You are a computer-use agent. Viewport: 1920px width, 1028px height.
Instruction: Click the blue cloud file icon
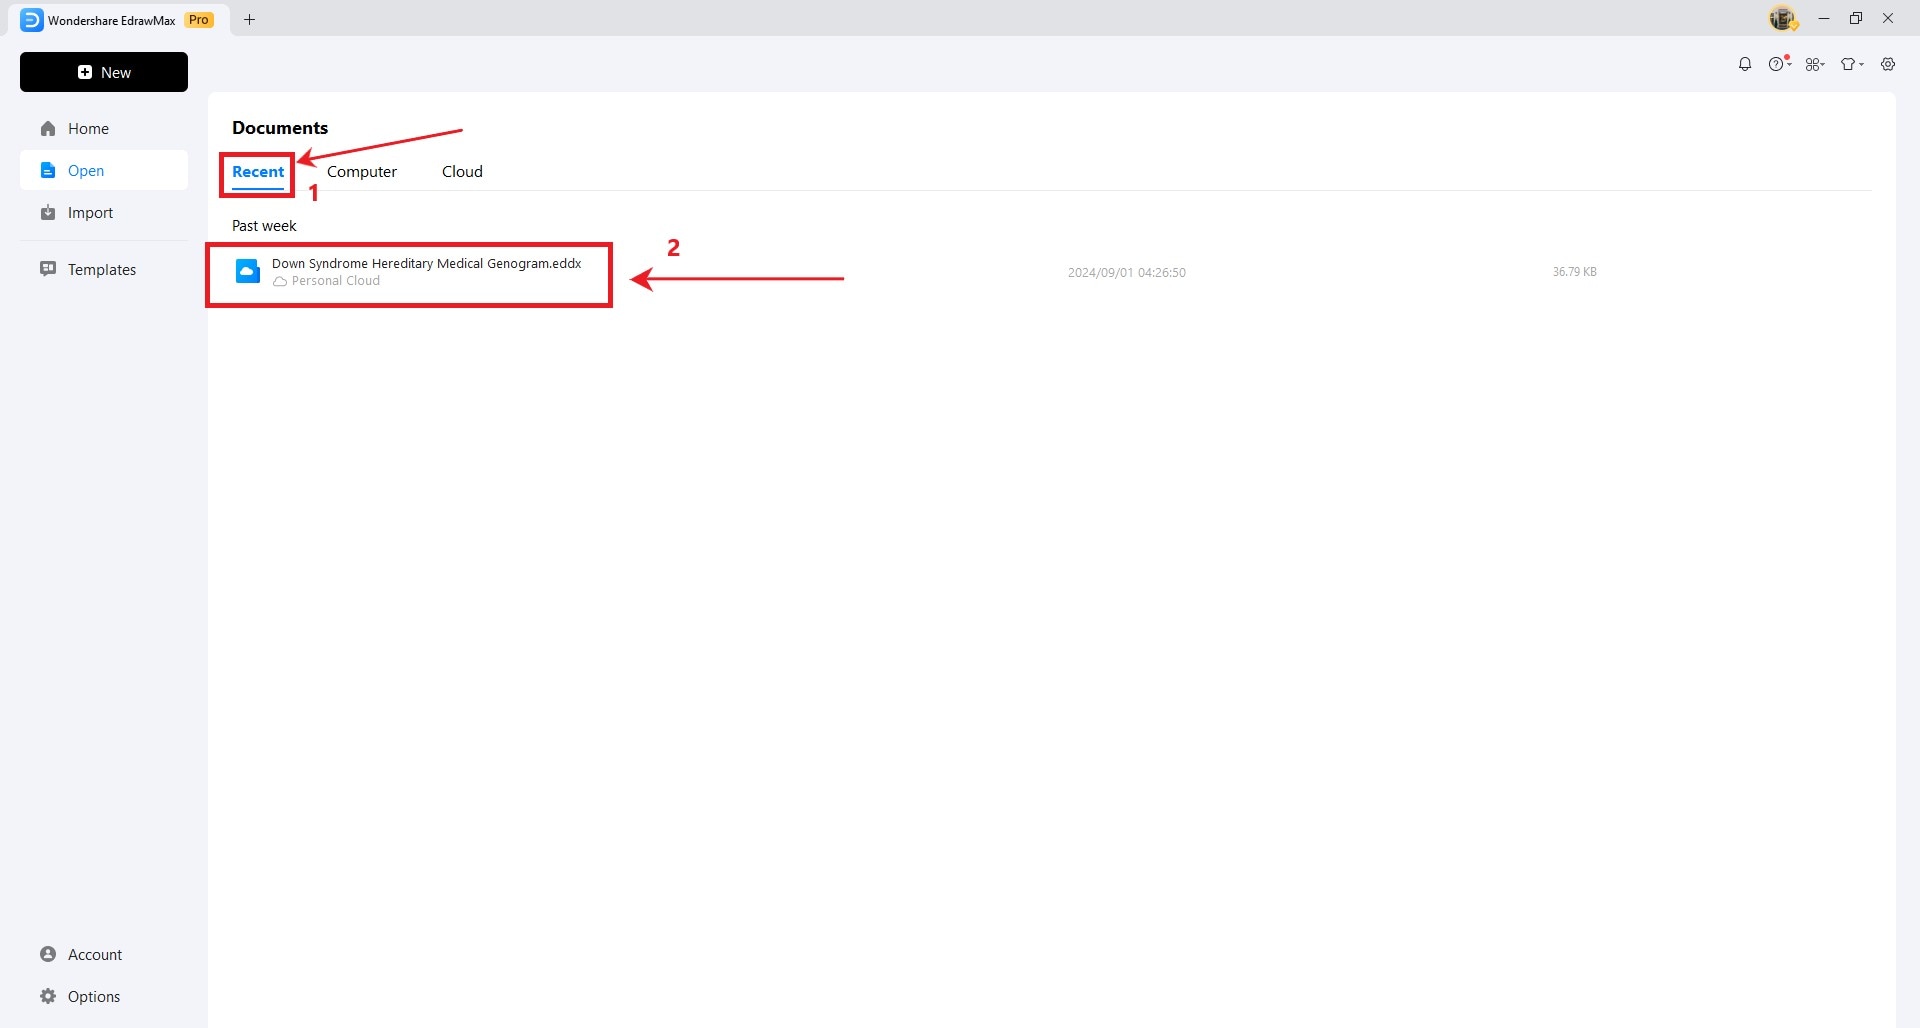click(248, 271)
